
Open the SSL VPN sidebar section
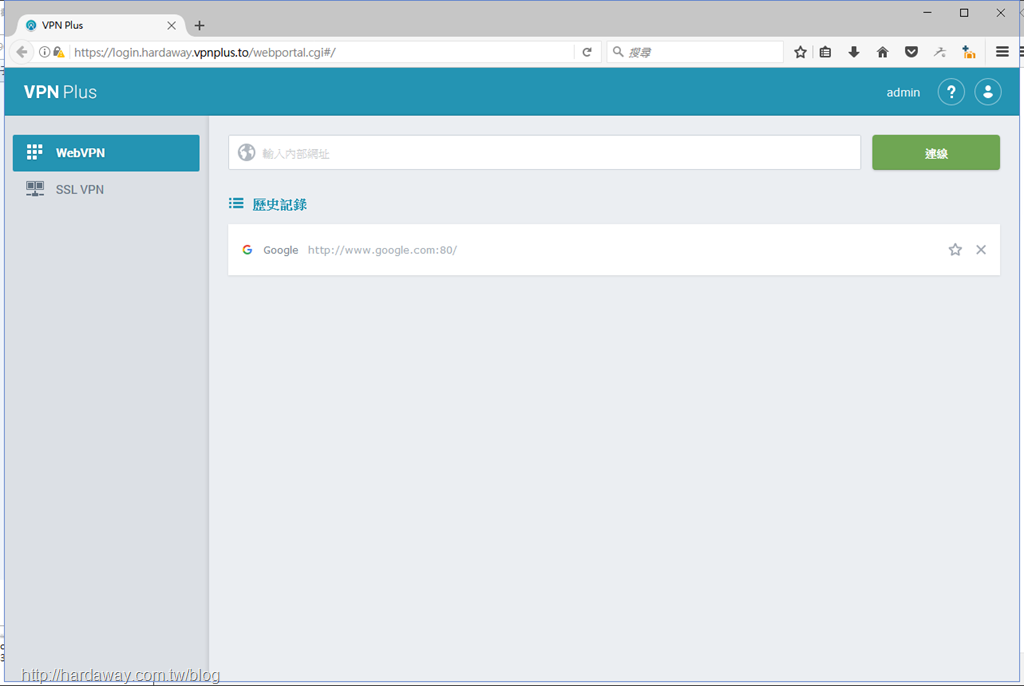(106, 189)
